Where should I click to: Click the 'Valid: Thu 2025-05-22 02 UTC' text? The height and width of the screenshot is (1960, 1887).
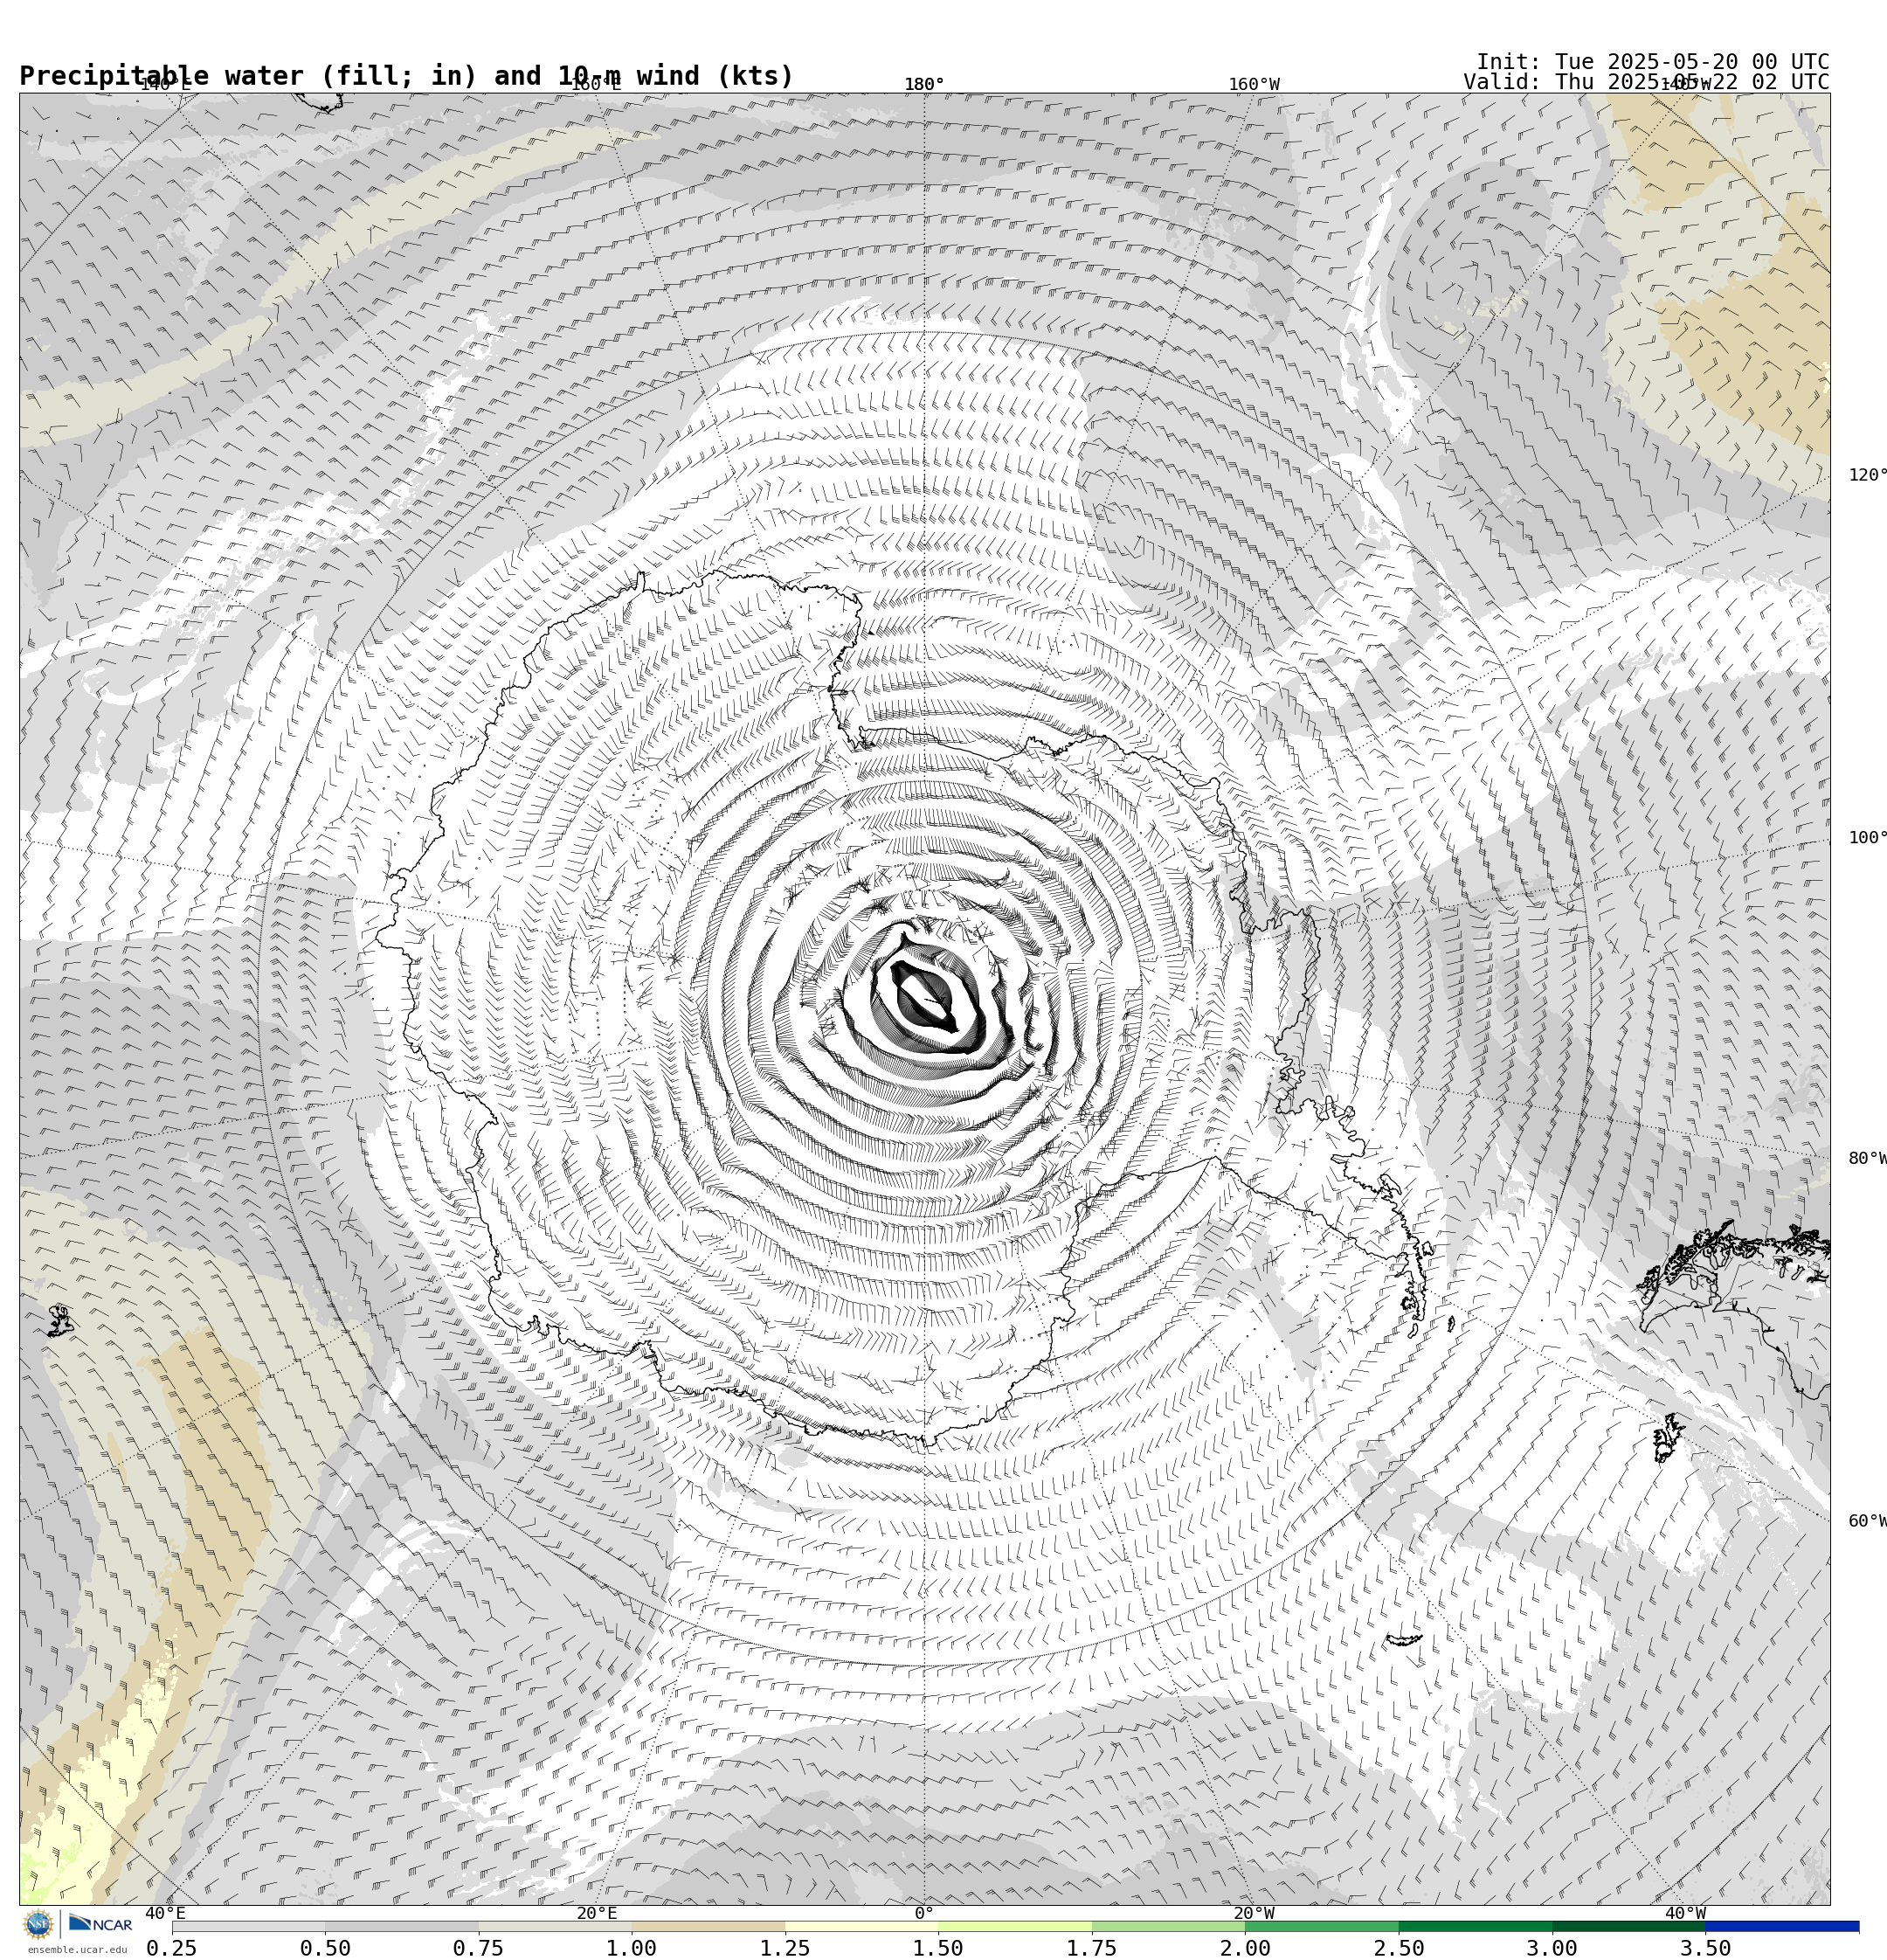tap(1646, 82)
